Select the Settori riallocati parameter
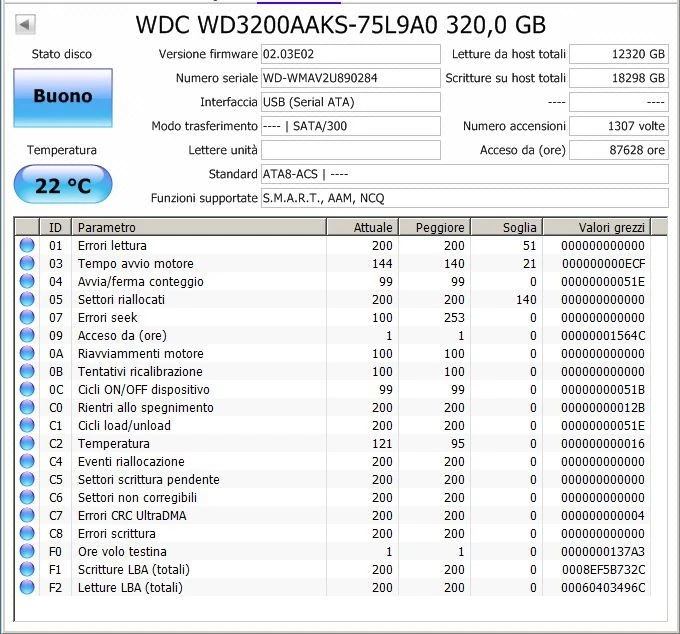 point(121,299)
